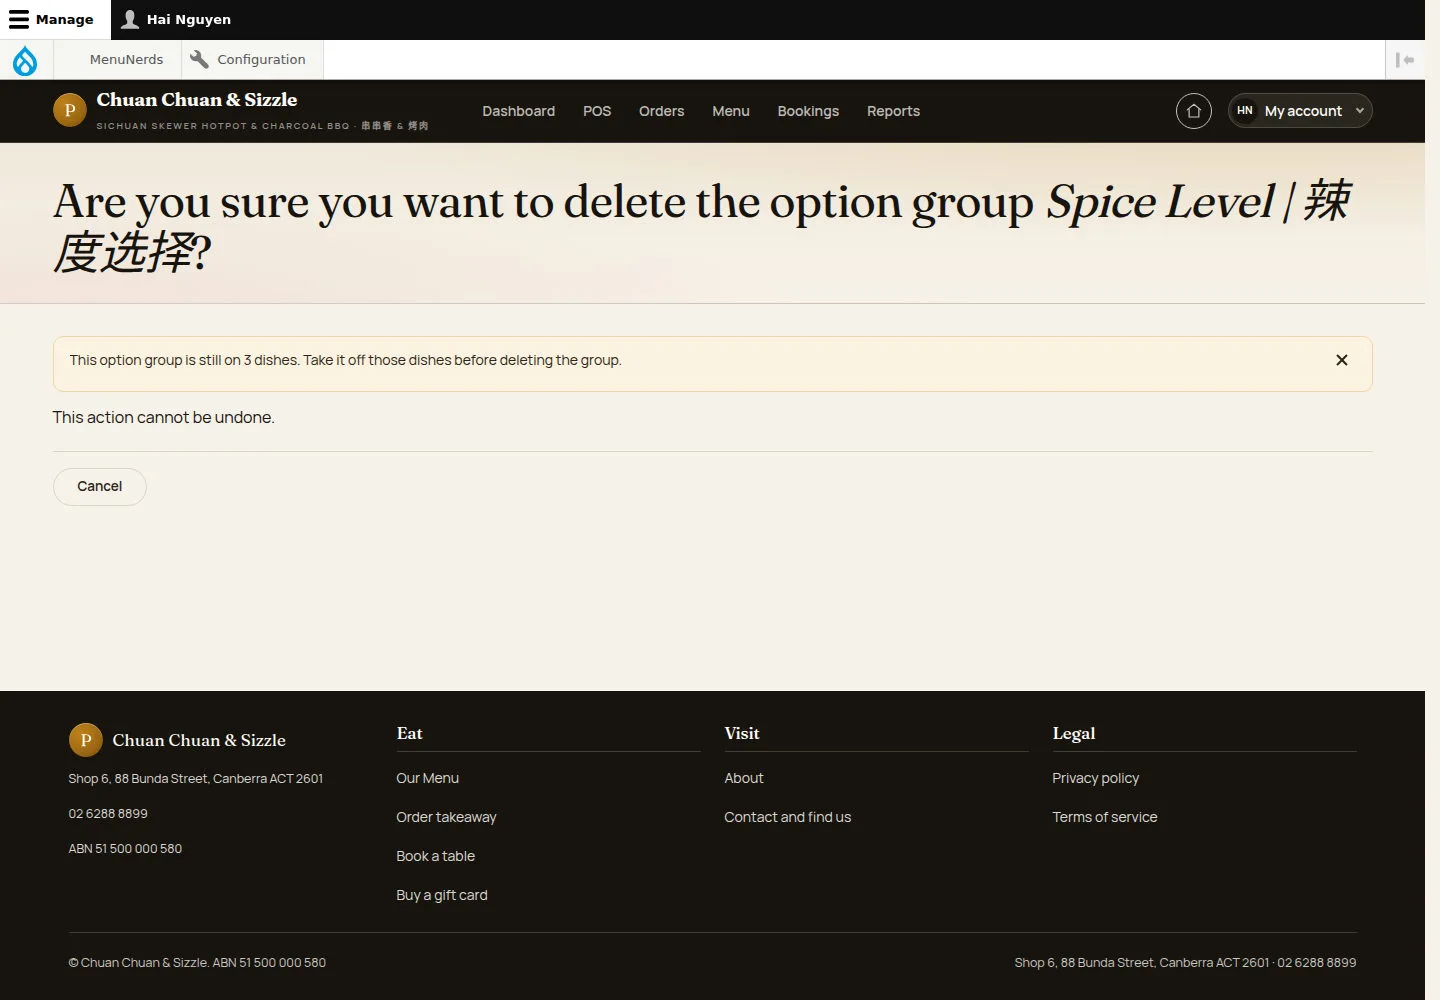Screen dimensions: 1440x1000
Task: Open Bookings in main navigation
Action: tap(808, 111)
